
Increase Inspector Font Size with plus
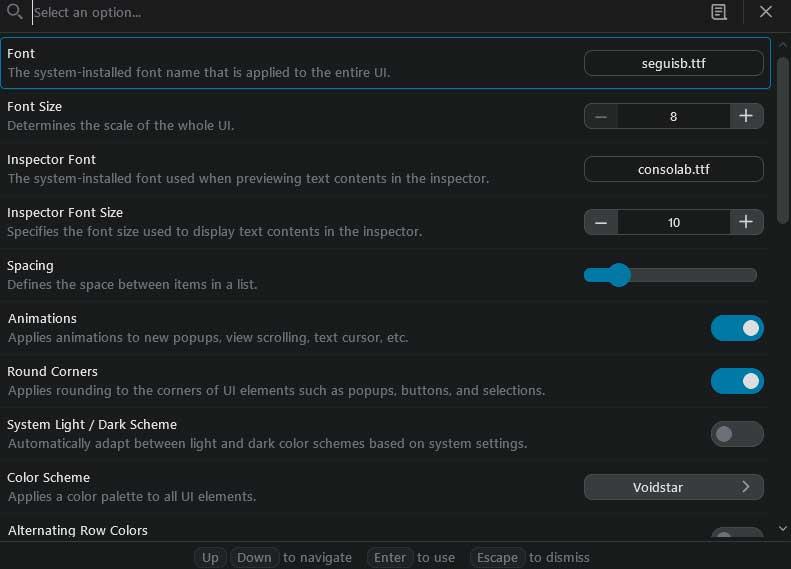tap(746, 222)
